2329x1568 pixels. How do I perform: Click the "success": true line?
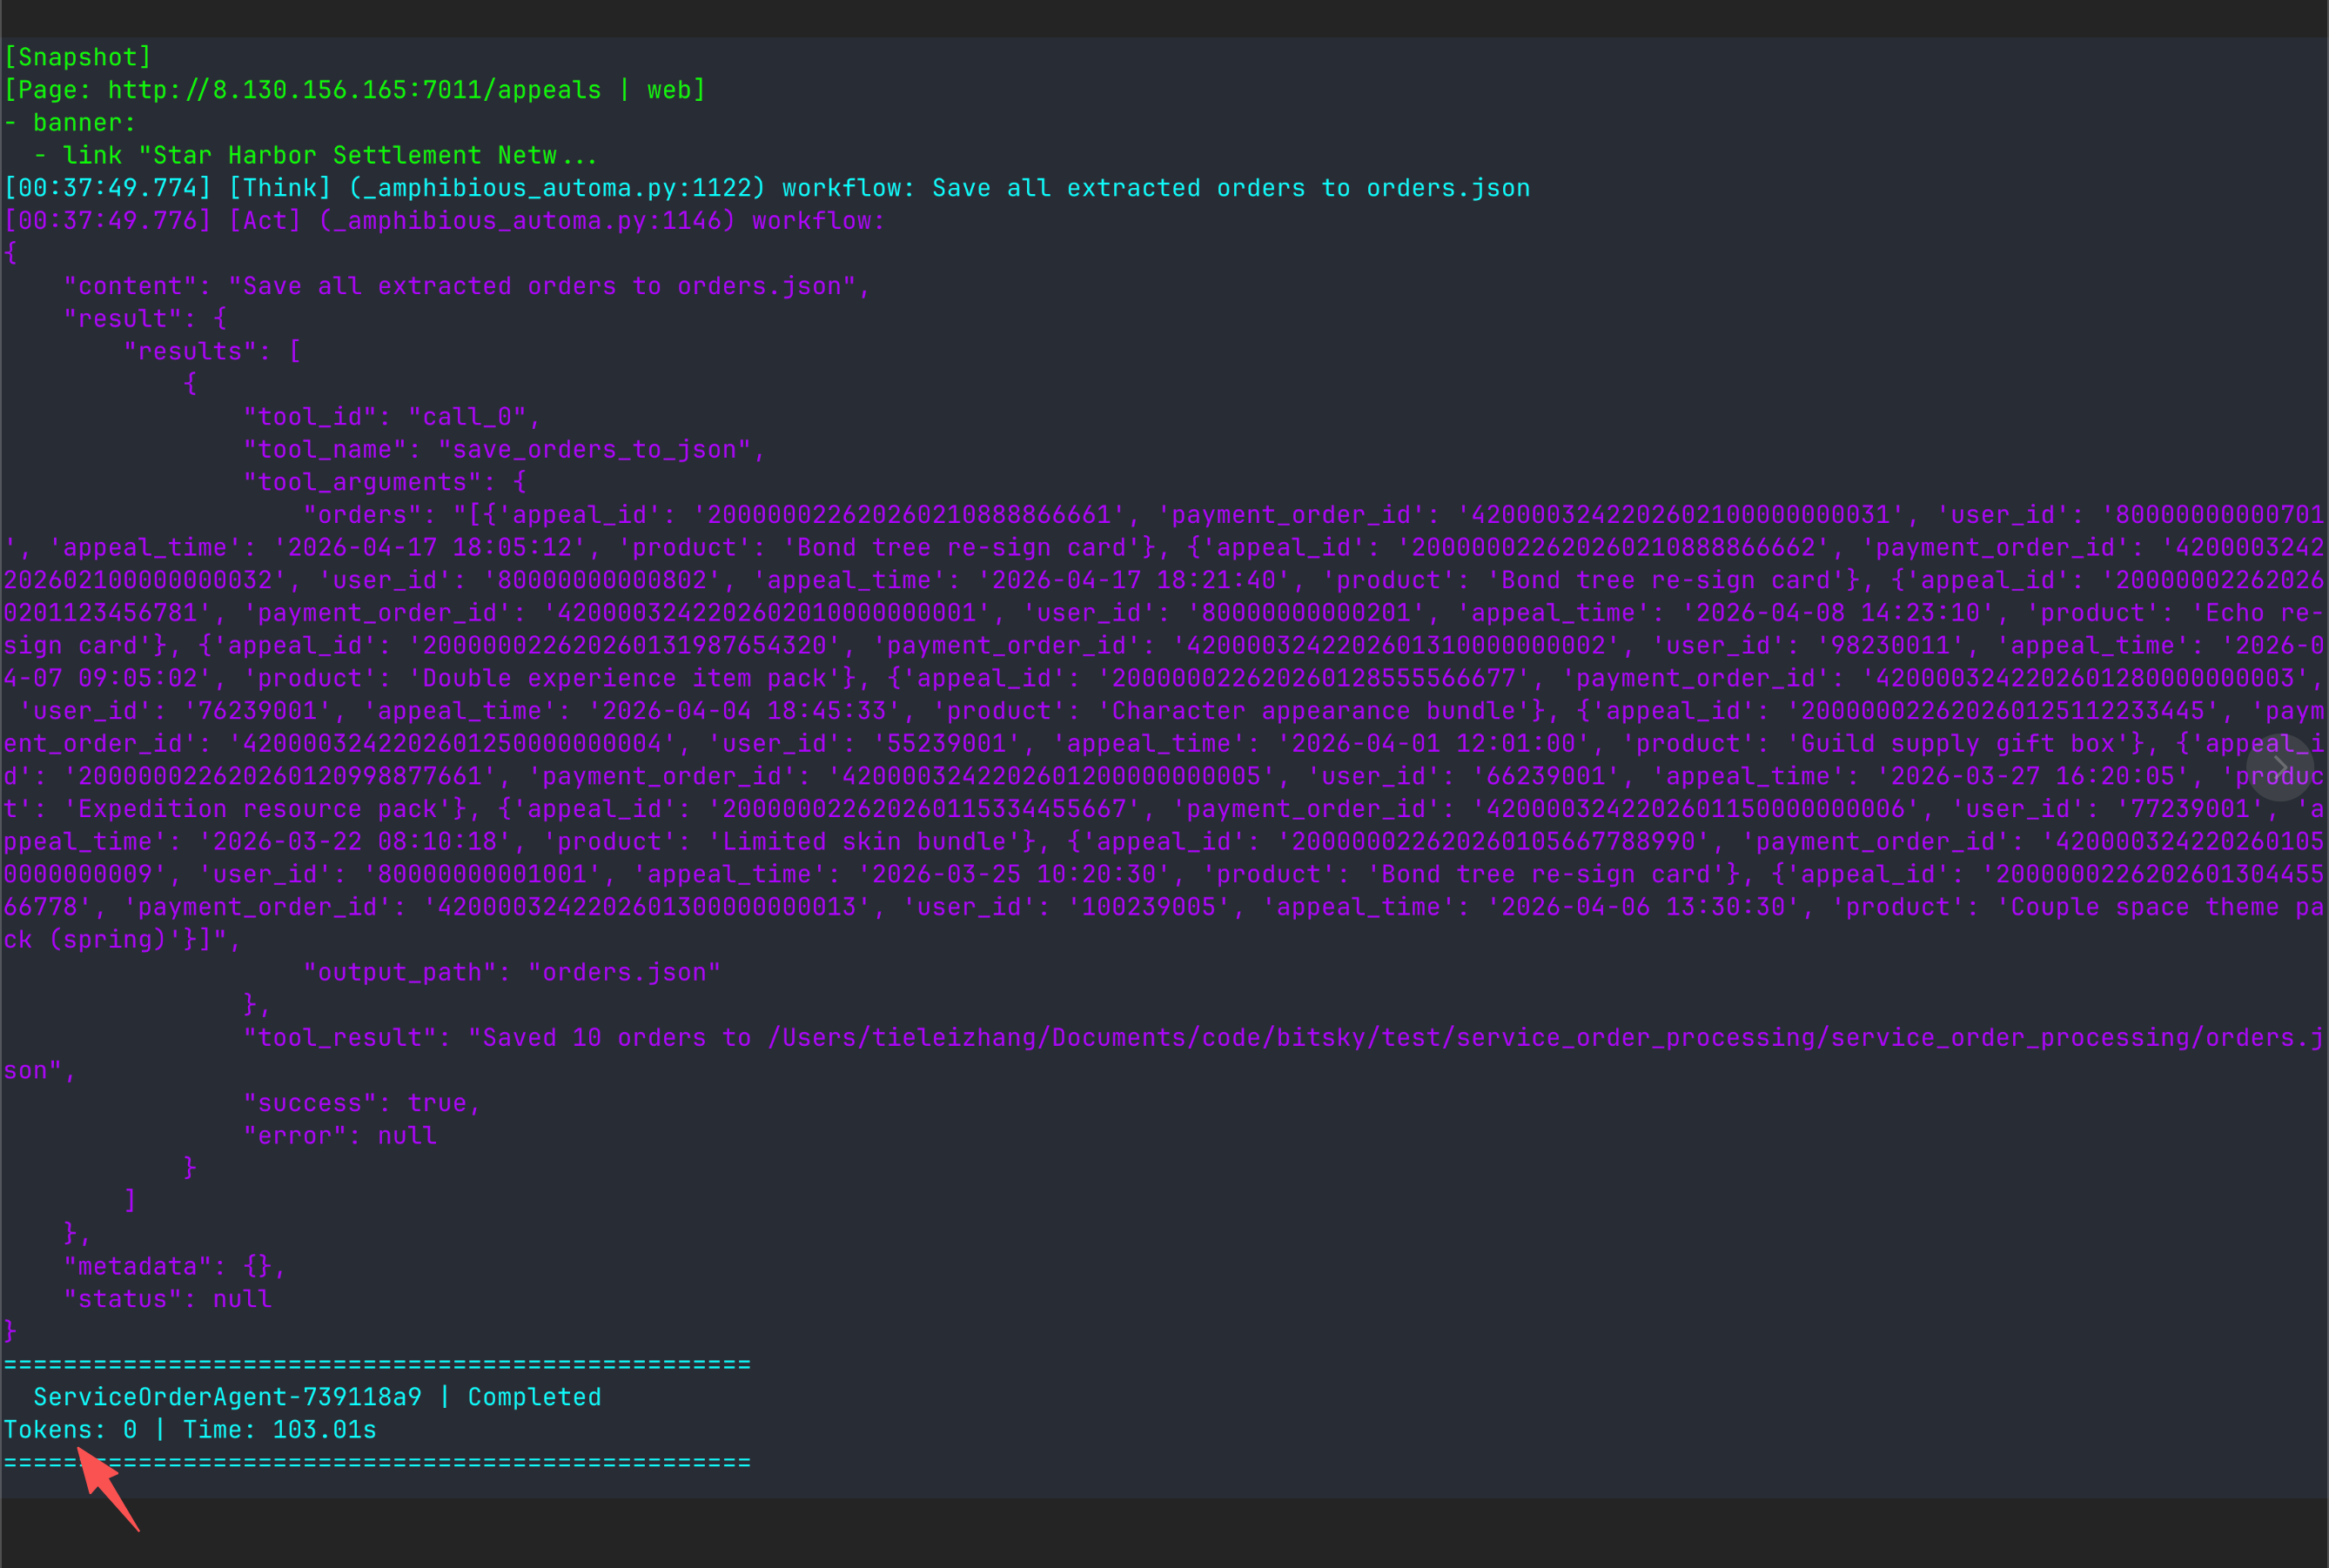coord(361,1103)
